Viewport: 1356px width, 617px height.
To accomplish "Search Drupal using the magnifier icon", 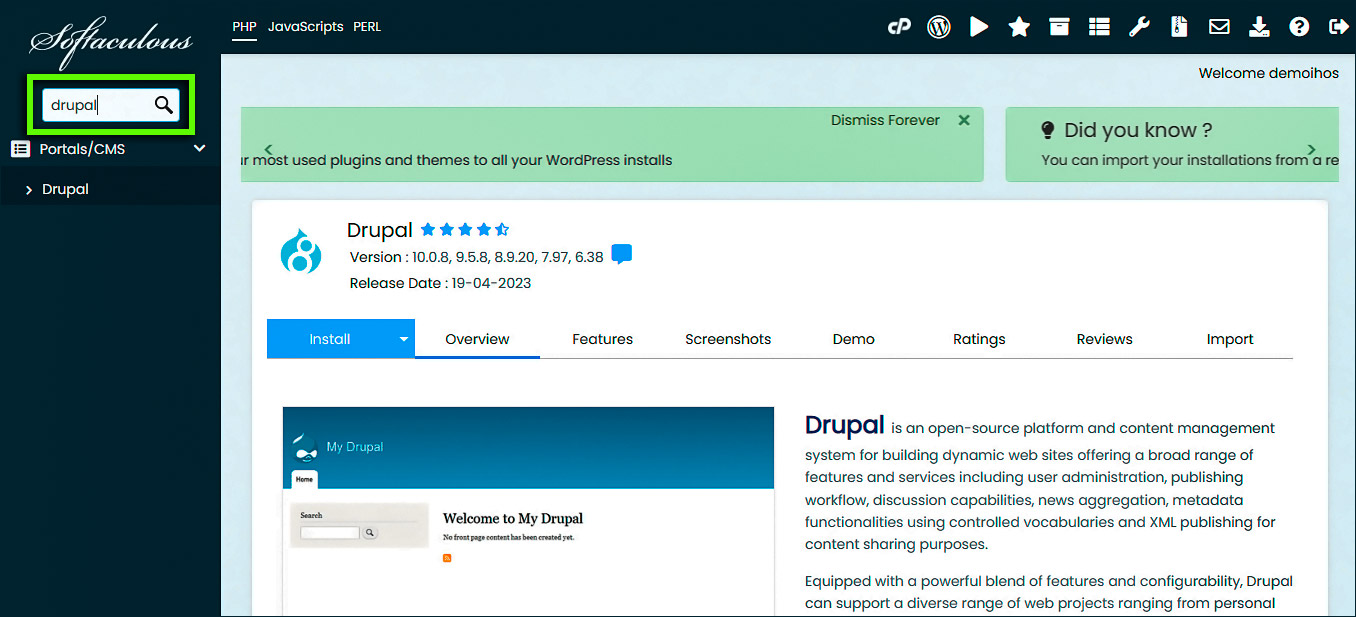I will coord(164,104).
